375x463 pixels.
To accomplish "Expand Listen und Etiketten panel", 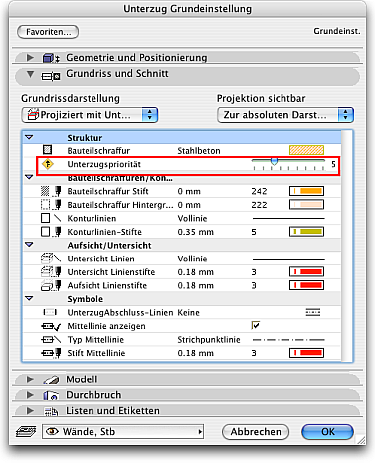I will click(x=30, y=411).
